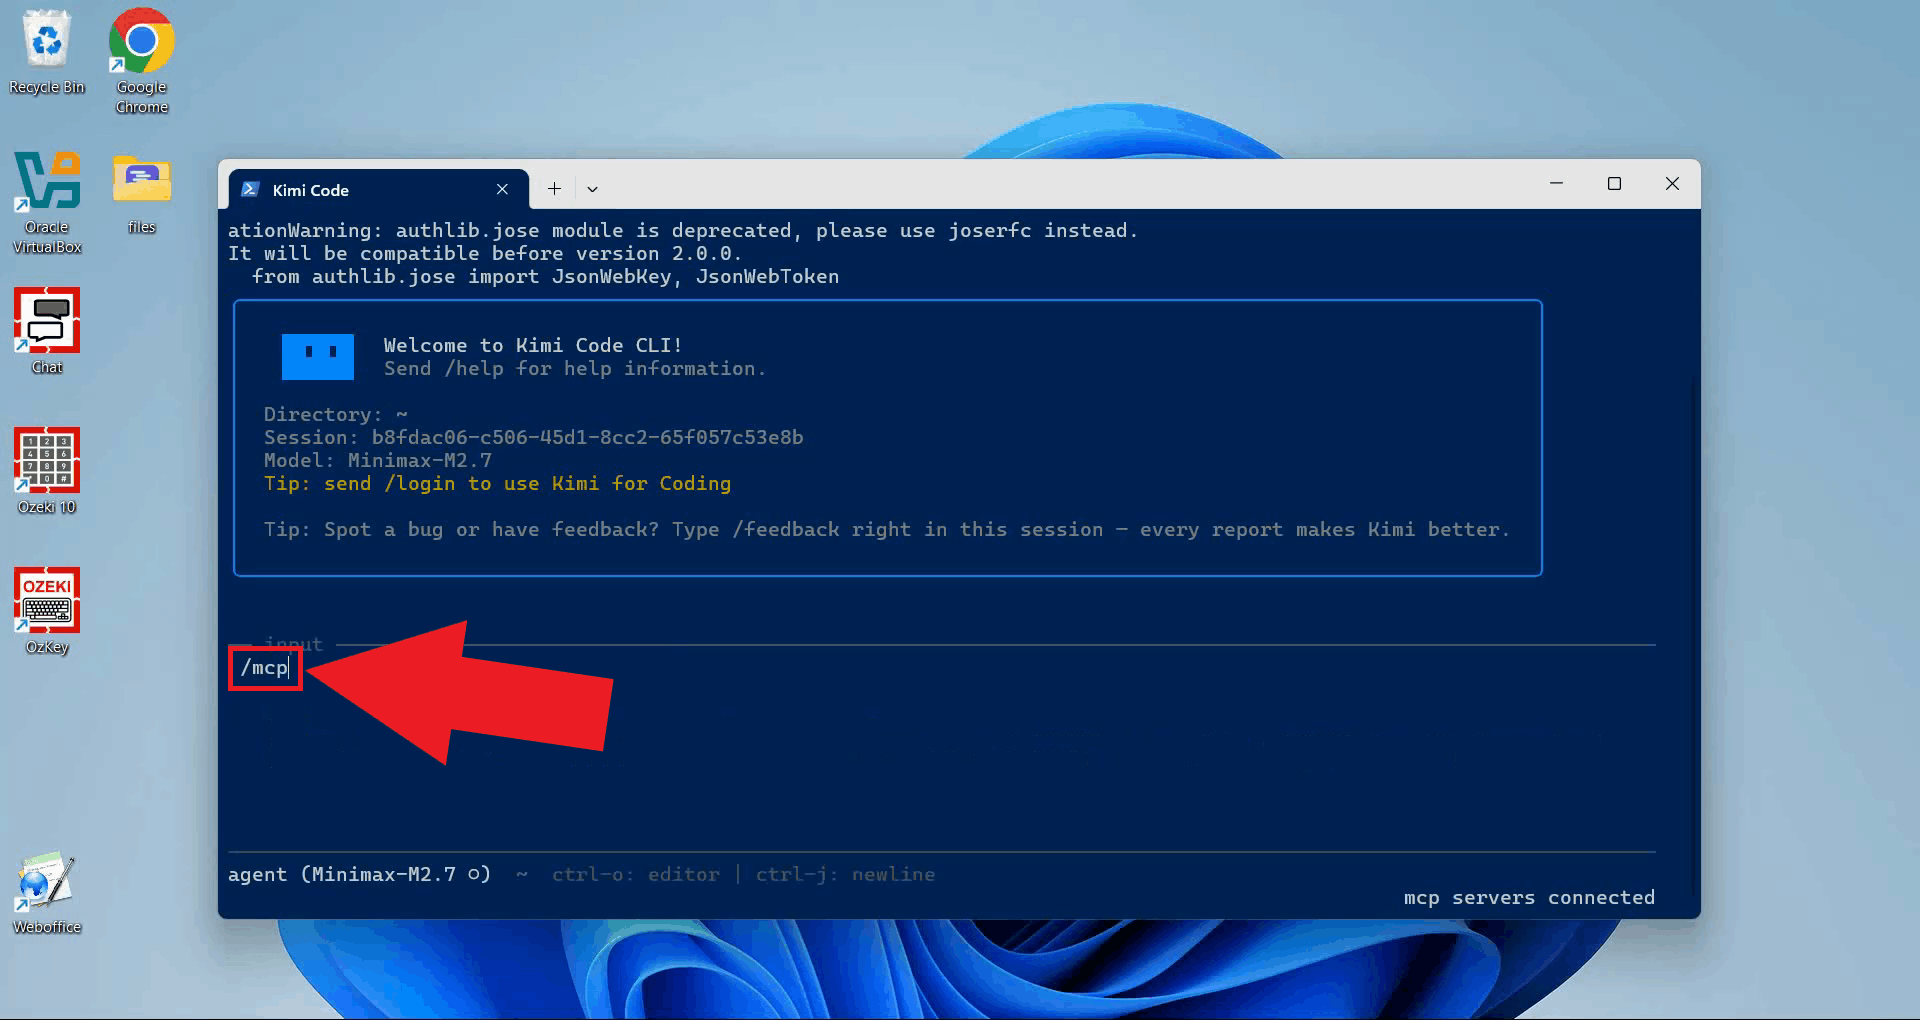This screenshot has height=1020, width=1920.
Task: Click 'agent (Minimax-M2.7' status text
Action: 359,874
